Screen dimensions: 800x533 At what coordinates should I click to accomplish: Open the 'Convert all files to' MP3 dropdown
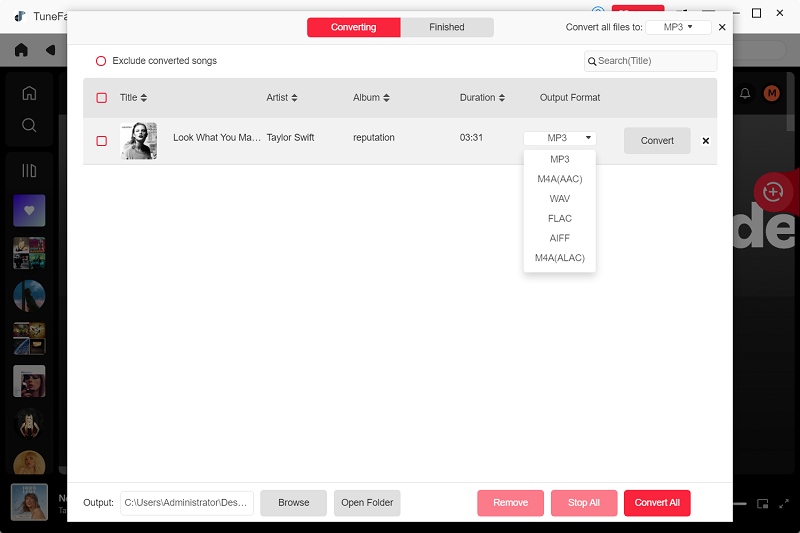pyautogui.click(x=678, y=27)
